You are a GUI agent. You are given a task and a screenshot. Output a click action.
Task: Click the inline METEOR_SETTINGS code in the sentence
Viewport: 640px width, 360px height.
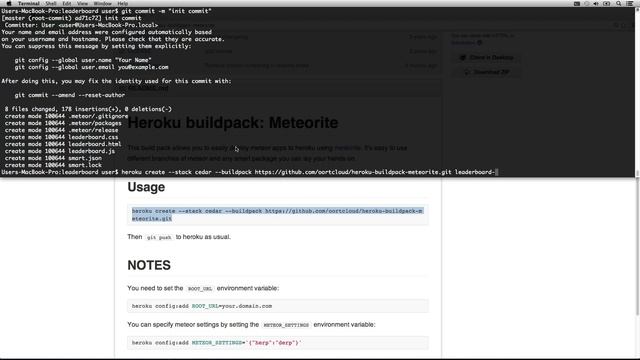click(x=286, y=325)
